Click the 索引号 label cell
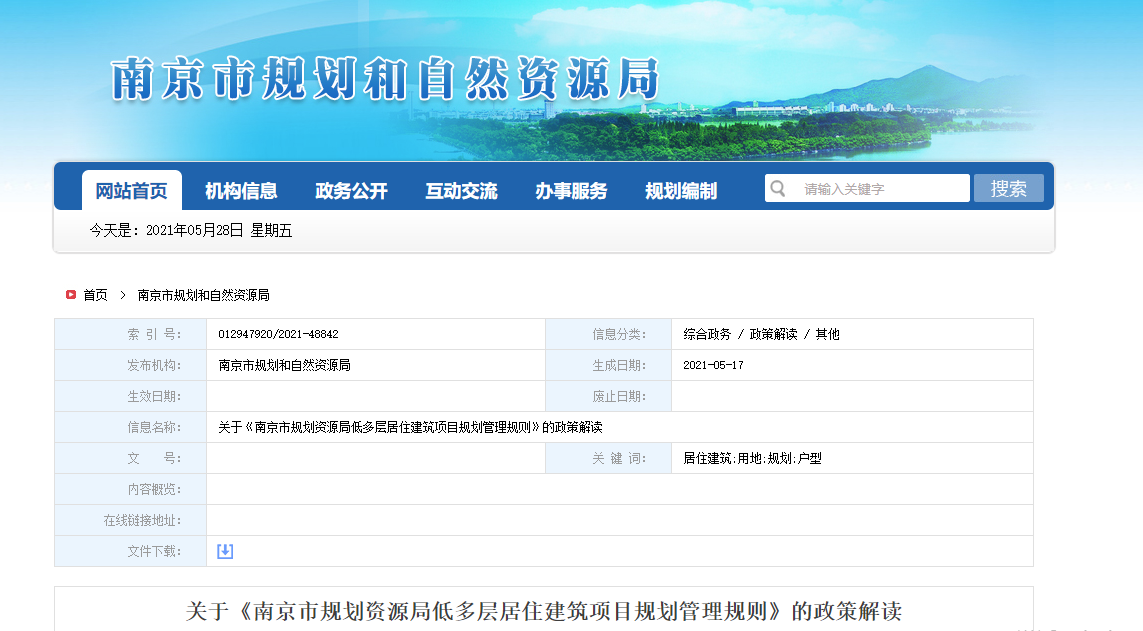The height and width of the screenshot is (631, 1143). click(130, 334)
